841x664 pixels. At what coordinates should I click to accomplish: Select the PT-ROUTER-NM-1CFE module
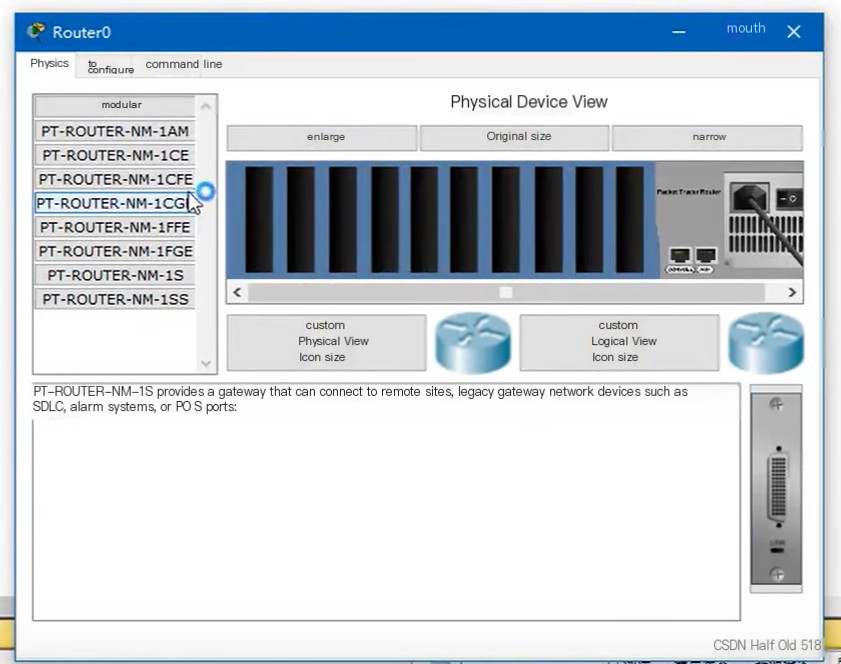tap(115, 179)
